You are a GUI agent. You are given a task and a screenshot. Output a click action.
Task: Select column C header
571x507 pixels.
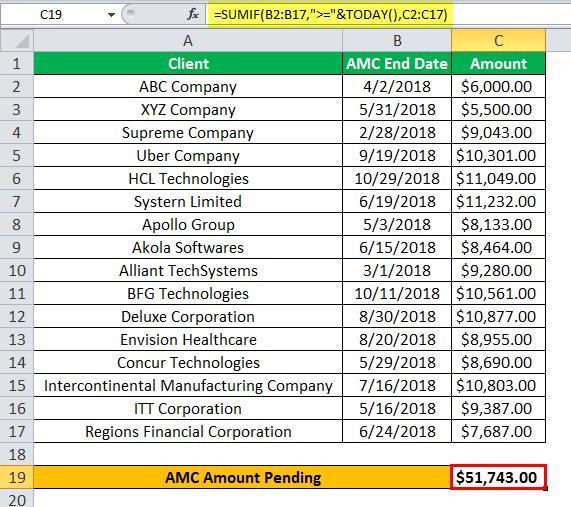(499, 41)
